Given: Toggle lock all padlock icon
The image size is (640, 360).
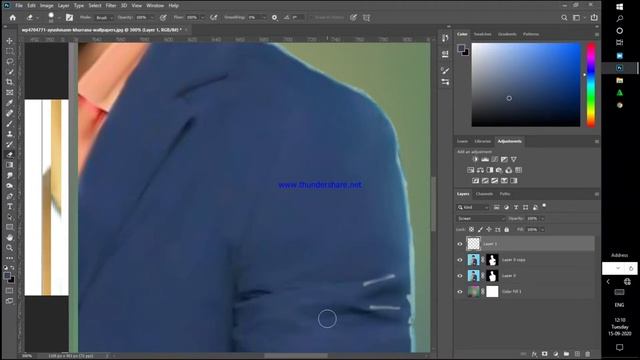Looking at the screenshot, I should (x=507, y=229).
